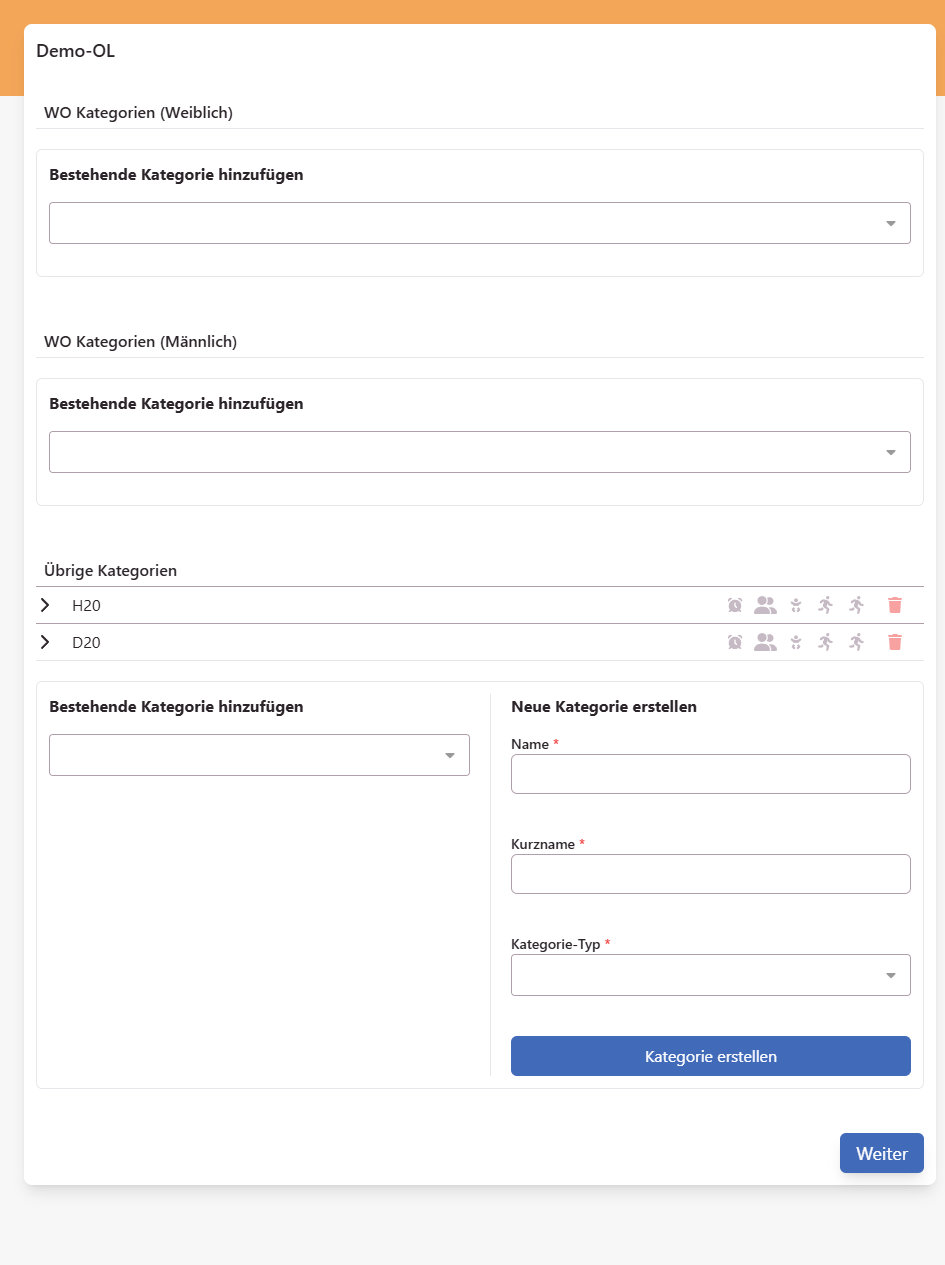Expand the D20 category row chevron

pyautogui.click(x=45, y=642)
